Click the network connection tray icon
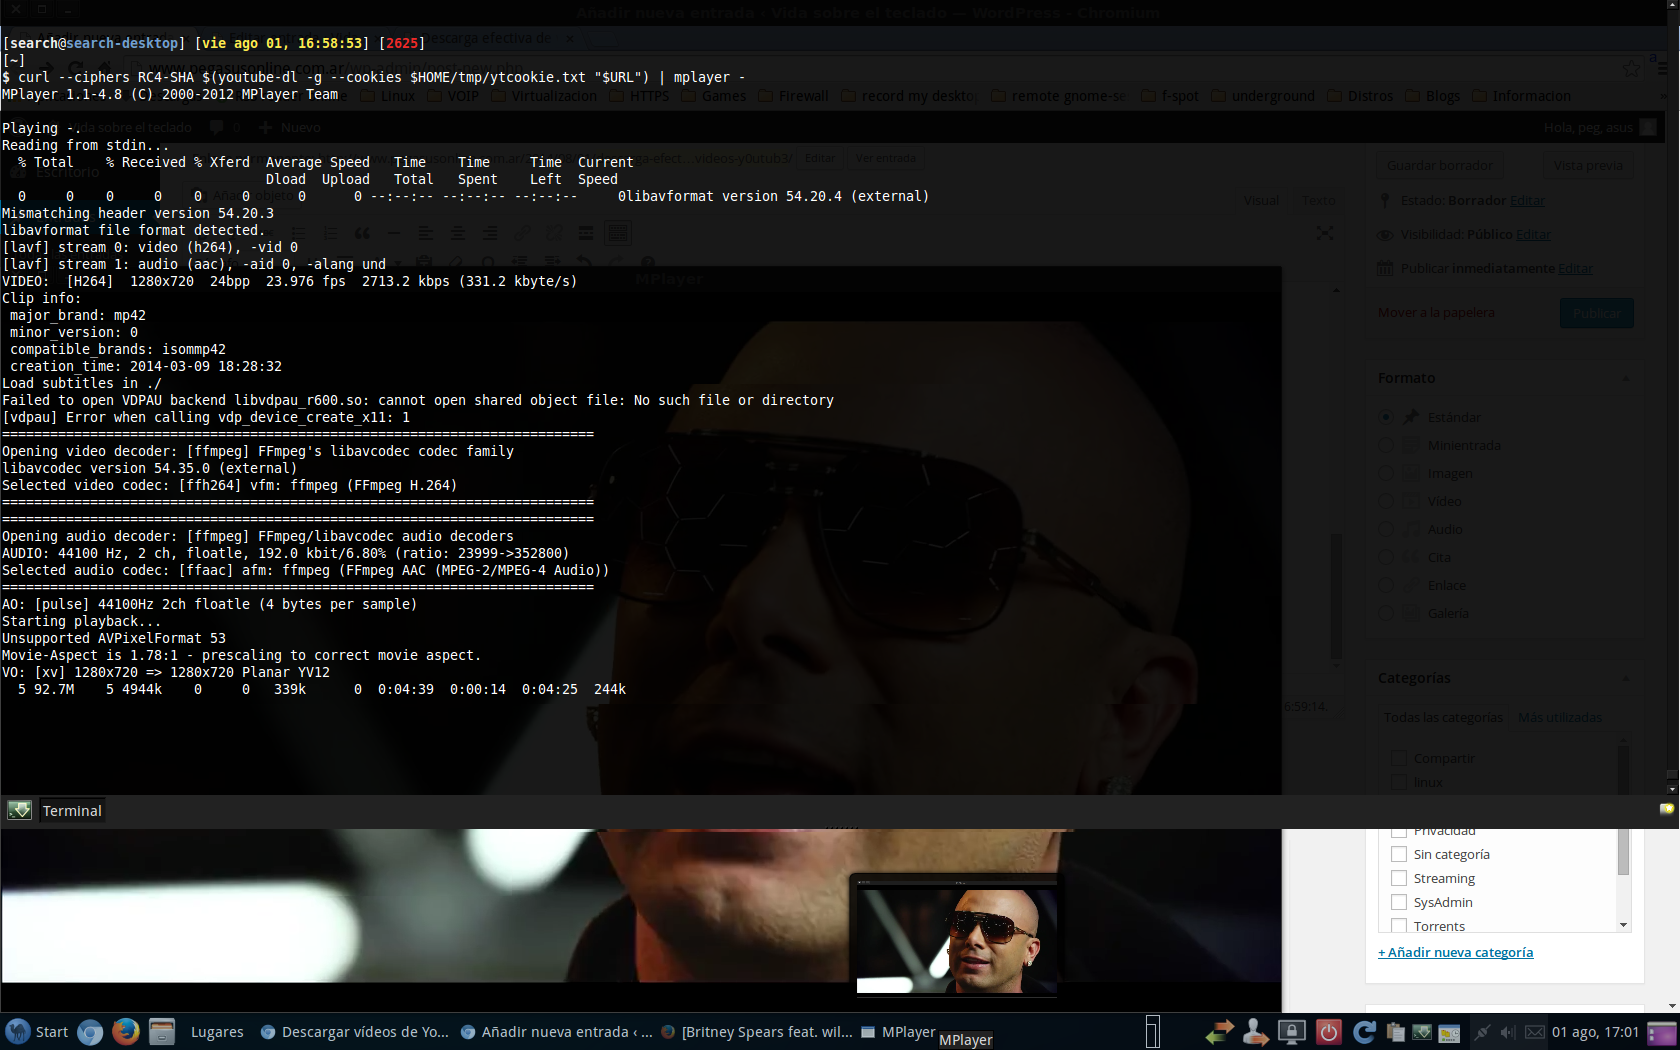Viewport: 1680px width, 1050px height. 1481,1032
